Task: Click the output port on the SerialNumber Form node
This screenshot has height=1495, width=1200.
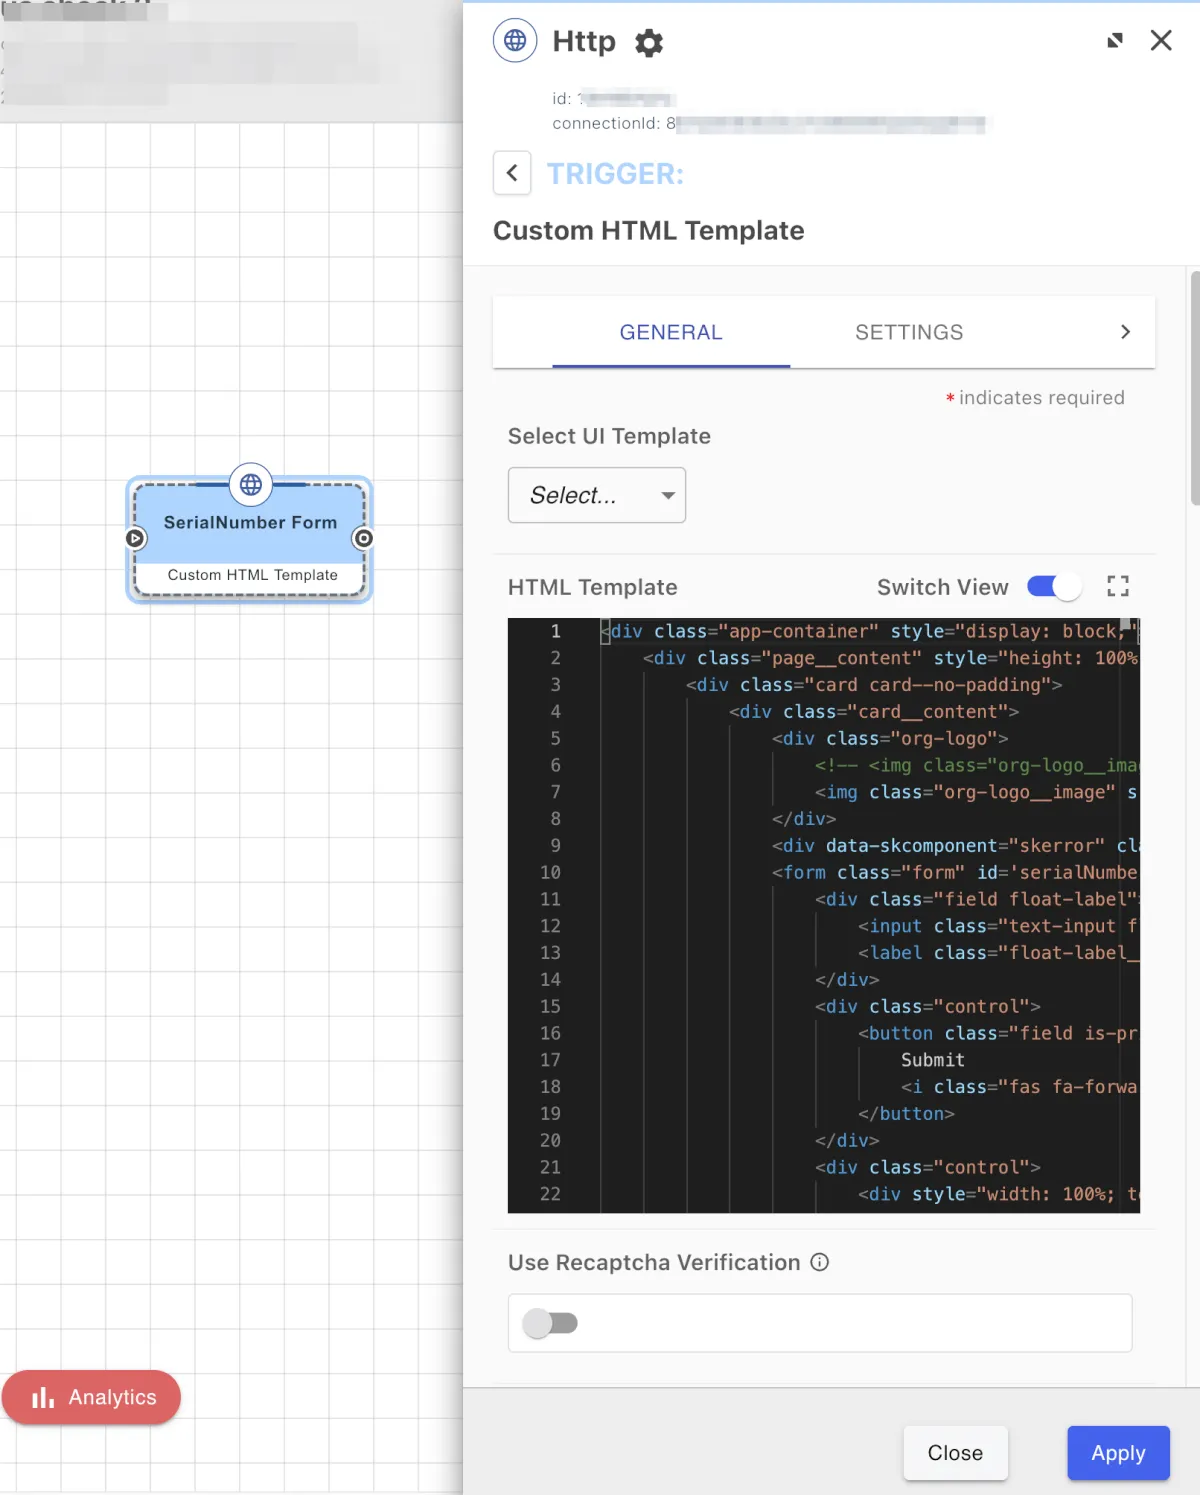Action: (364, 539)
